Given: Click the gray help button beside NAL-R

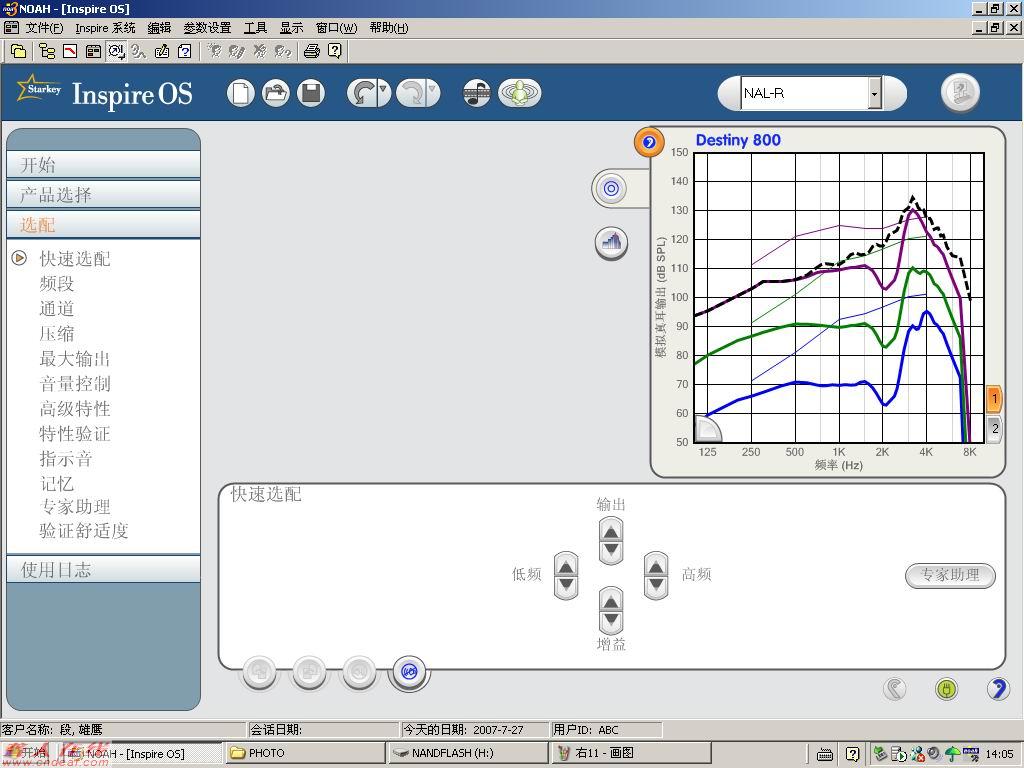Looking at the screenshot, I should click(960, 92).
